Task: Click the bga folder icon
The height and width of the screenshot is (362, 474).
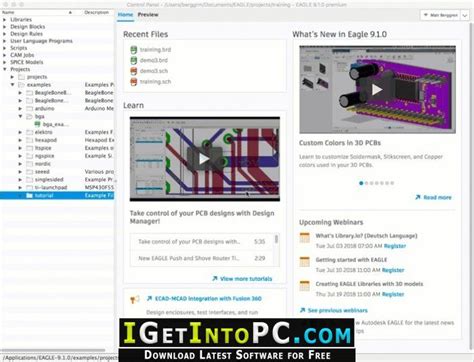Action: [x=29, y=116]
